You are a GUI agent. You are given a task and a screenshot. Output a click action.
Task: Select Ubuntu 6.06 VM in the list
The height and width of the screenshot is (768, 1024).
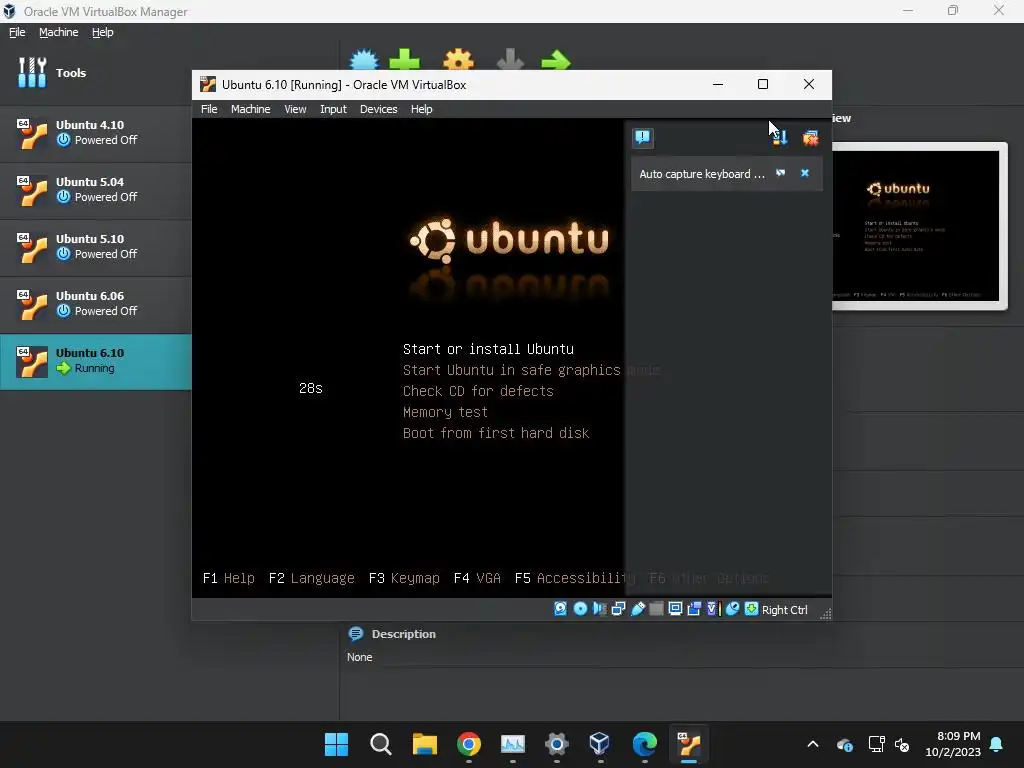[96, 304]
